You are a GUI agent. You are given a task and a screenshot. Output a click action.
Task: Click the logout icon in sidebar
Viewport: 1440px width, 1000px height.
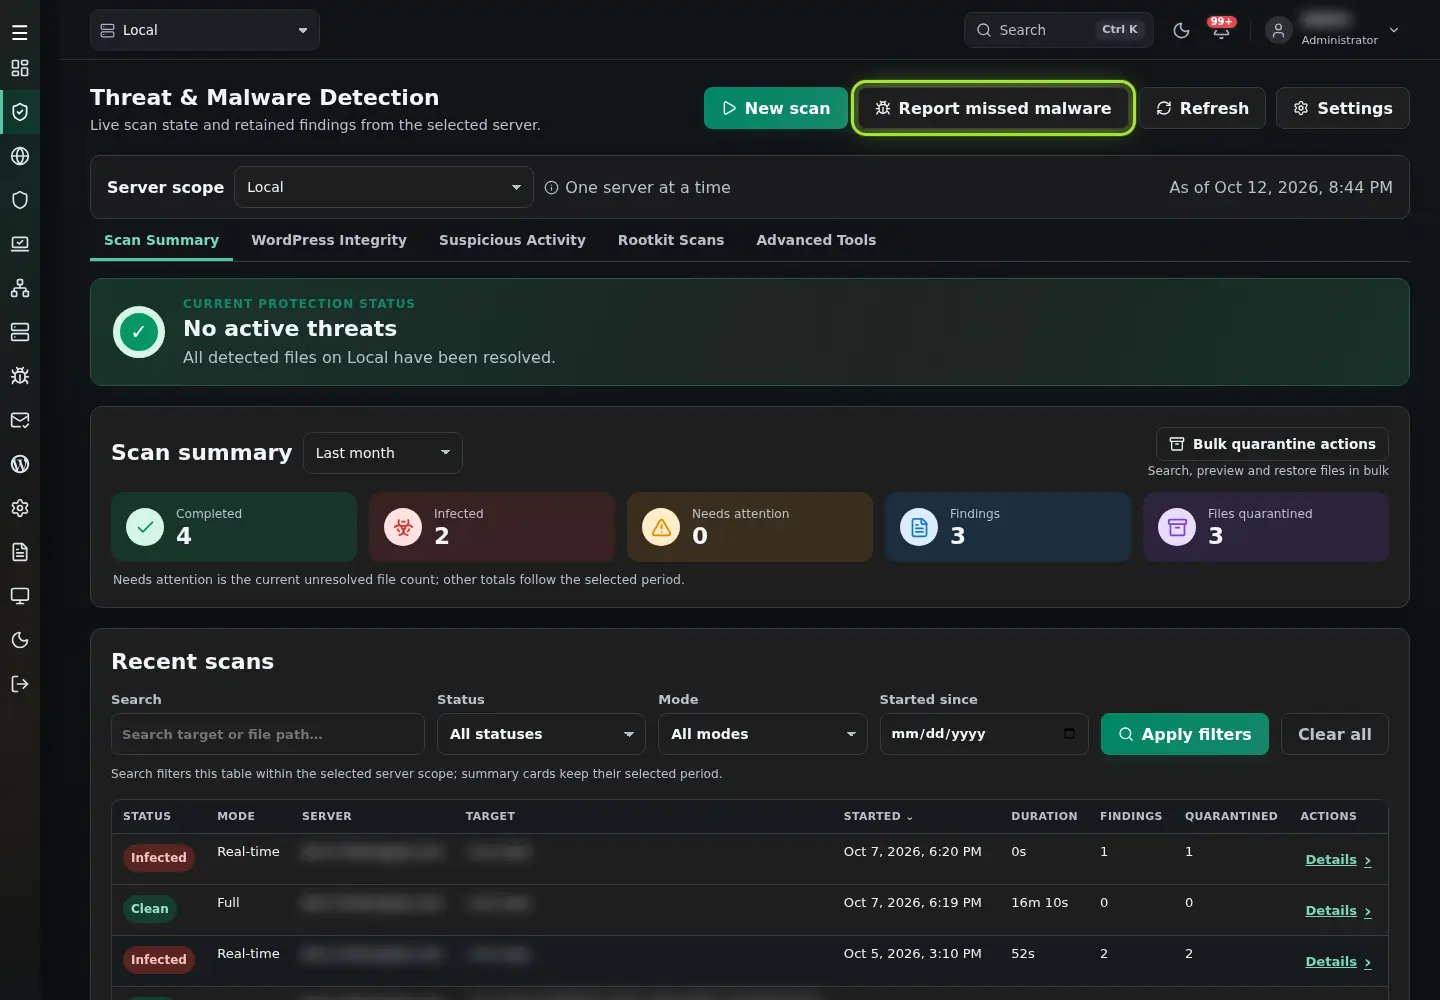click(20, 684)
